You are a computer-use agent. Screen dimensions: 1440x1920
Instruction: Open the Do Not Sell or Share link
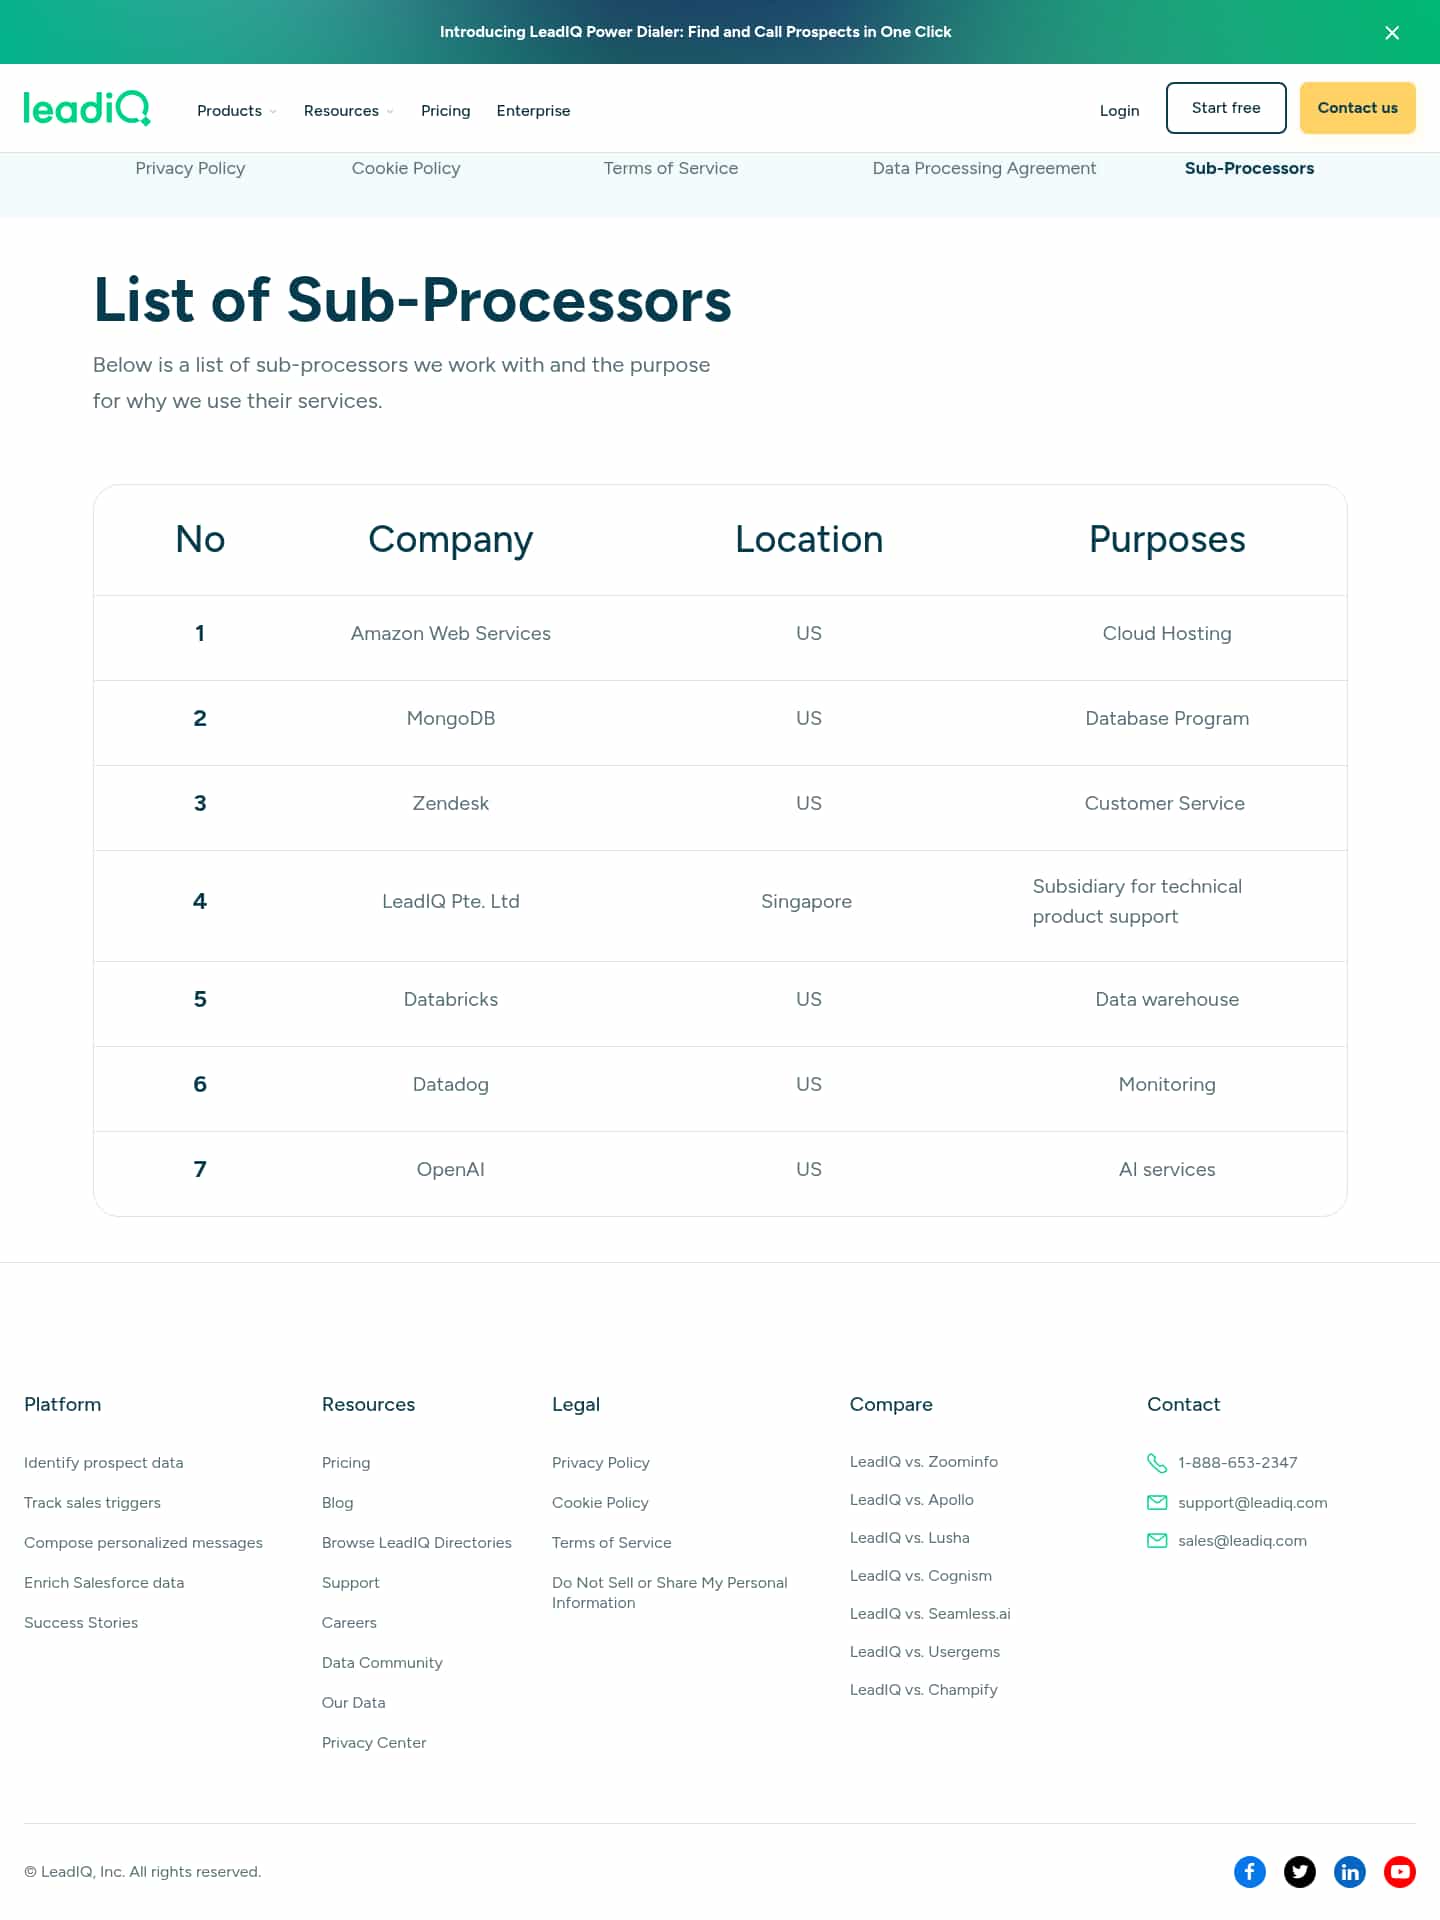[670, 1592]
